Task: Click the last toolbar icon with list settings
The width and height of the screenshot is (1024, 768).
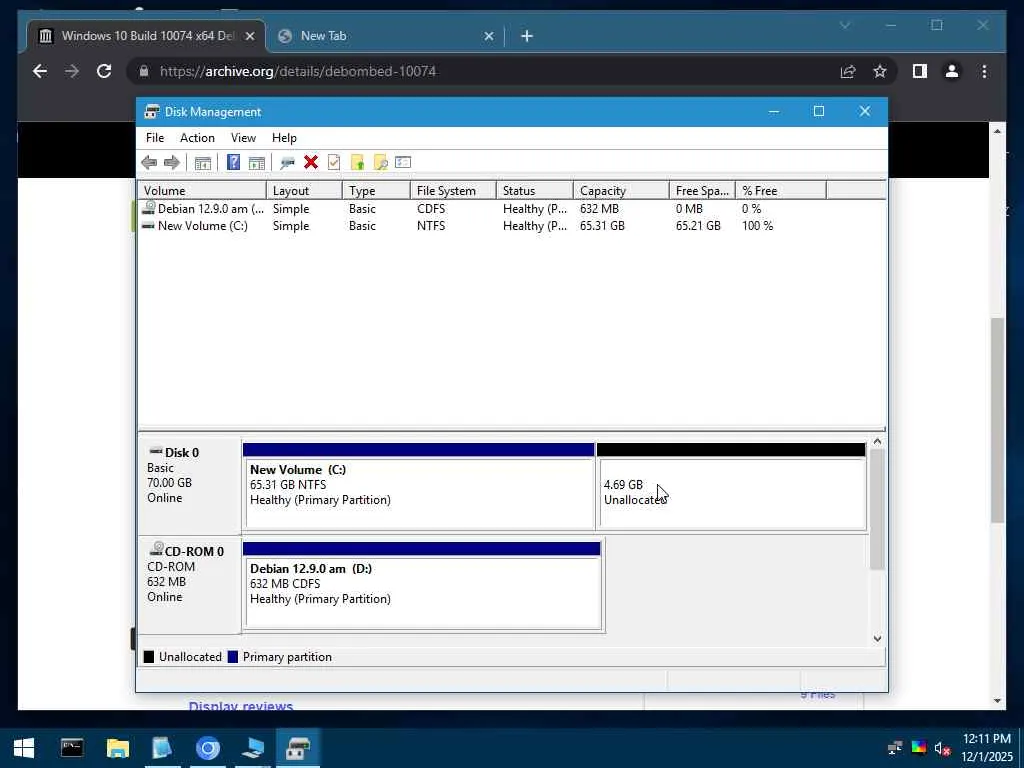Action: coord(403,162)
